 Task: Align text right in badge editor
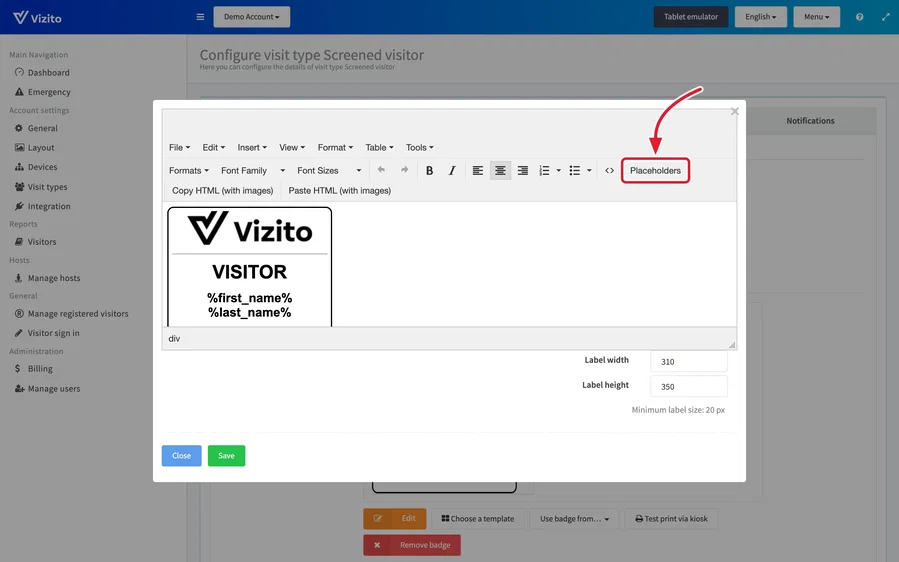click(523, 170)
